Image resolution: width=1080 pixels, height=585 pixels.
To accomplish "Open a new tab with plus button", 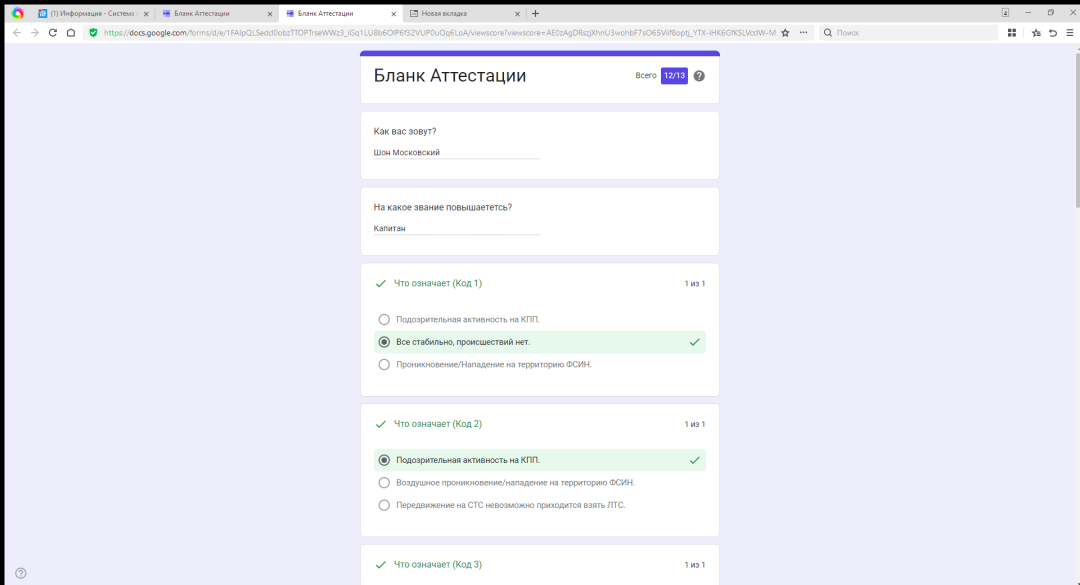I will pyautogui.click(x=535, y=13).
